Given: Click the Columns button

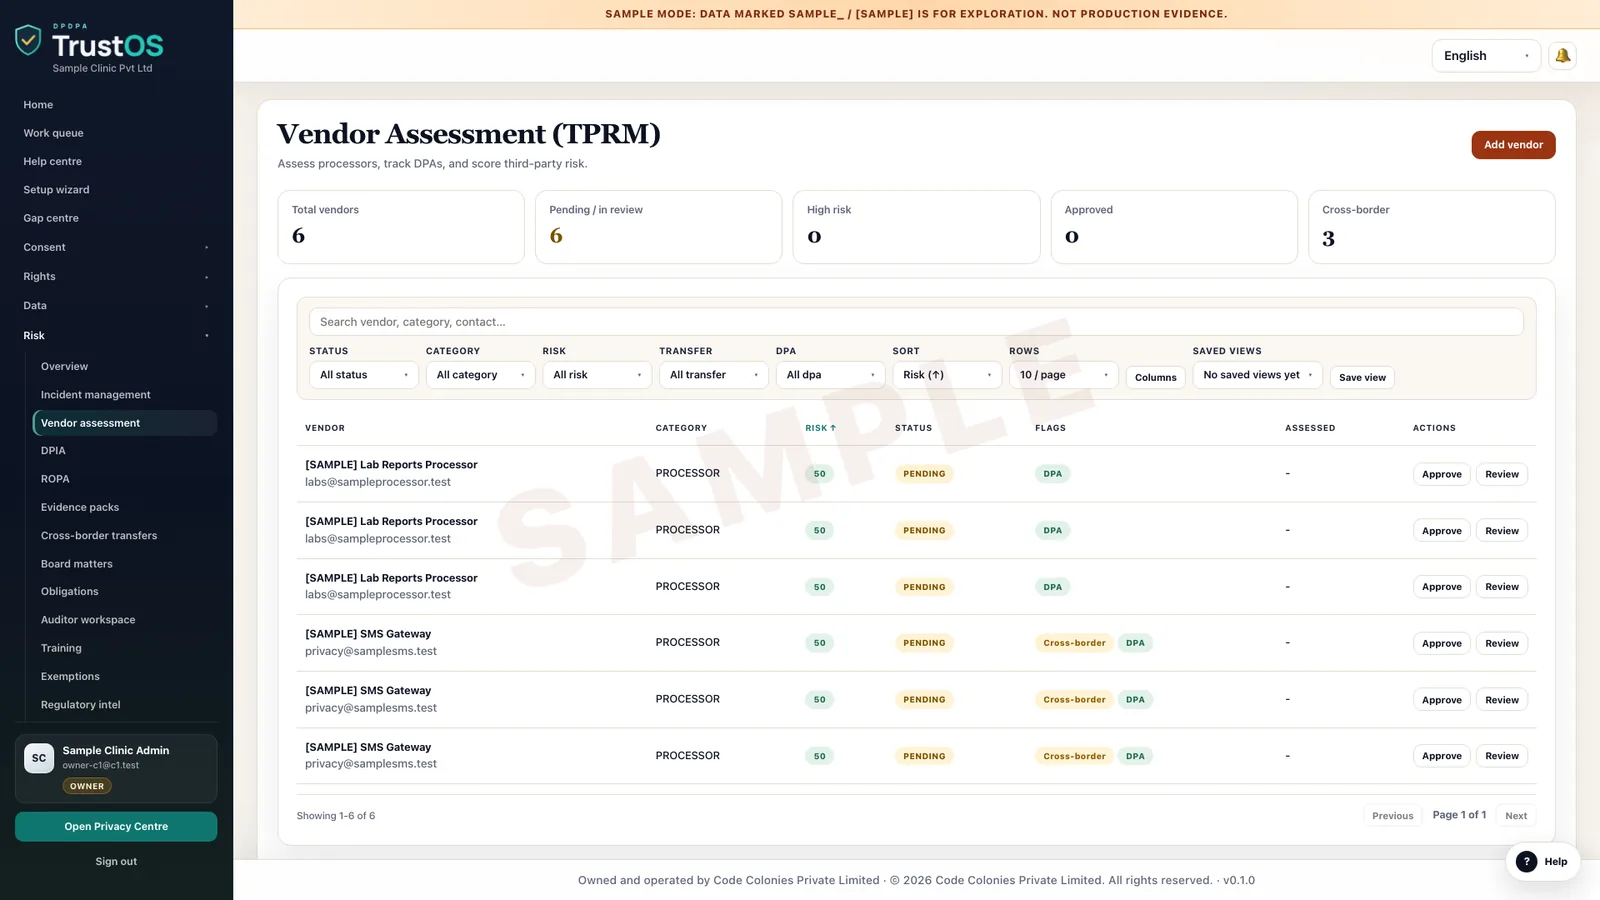Looking at the screenshot, I should tap(1155, 377).
